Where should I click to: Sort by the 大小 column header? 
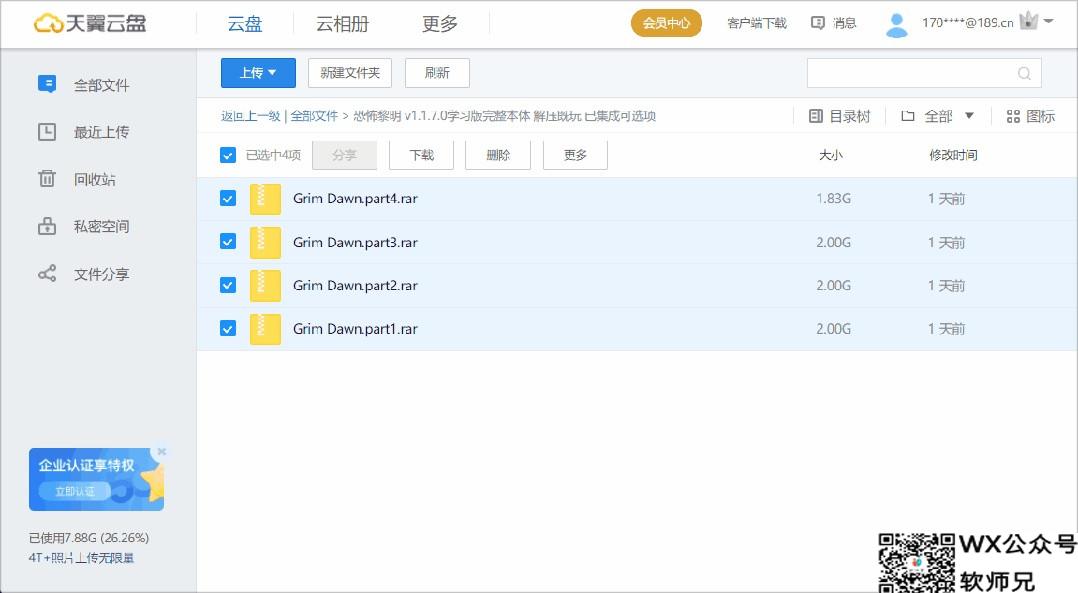(x=830, y=155)
